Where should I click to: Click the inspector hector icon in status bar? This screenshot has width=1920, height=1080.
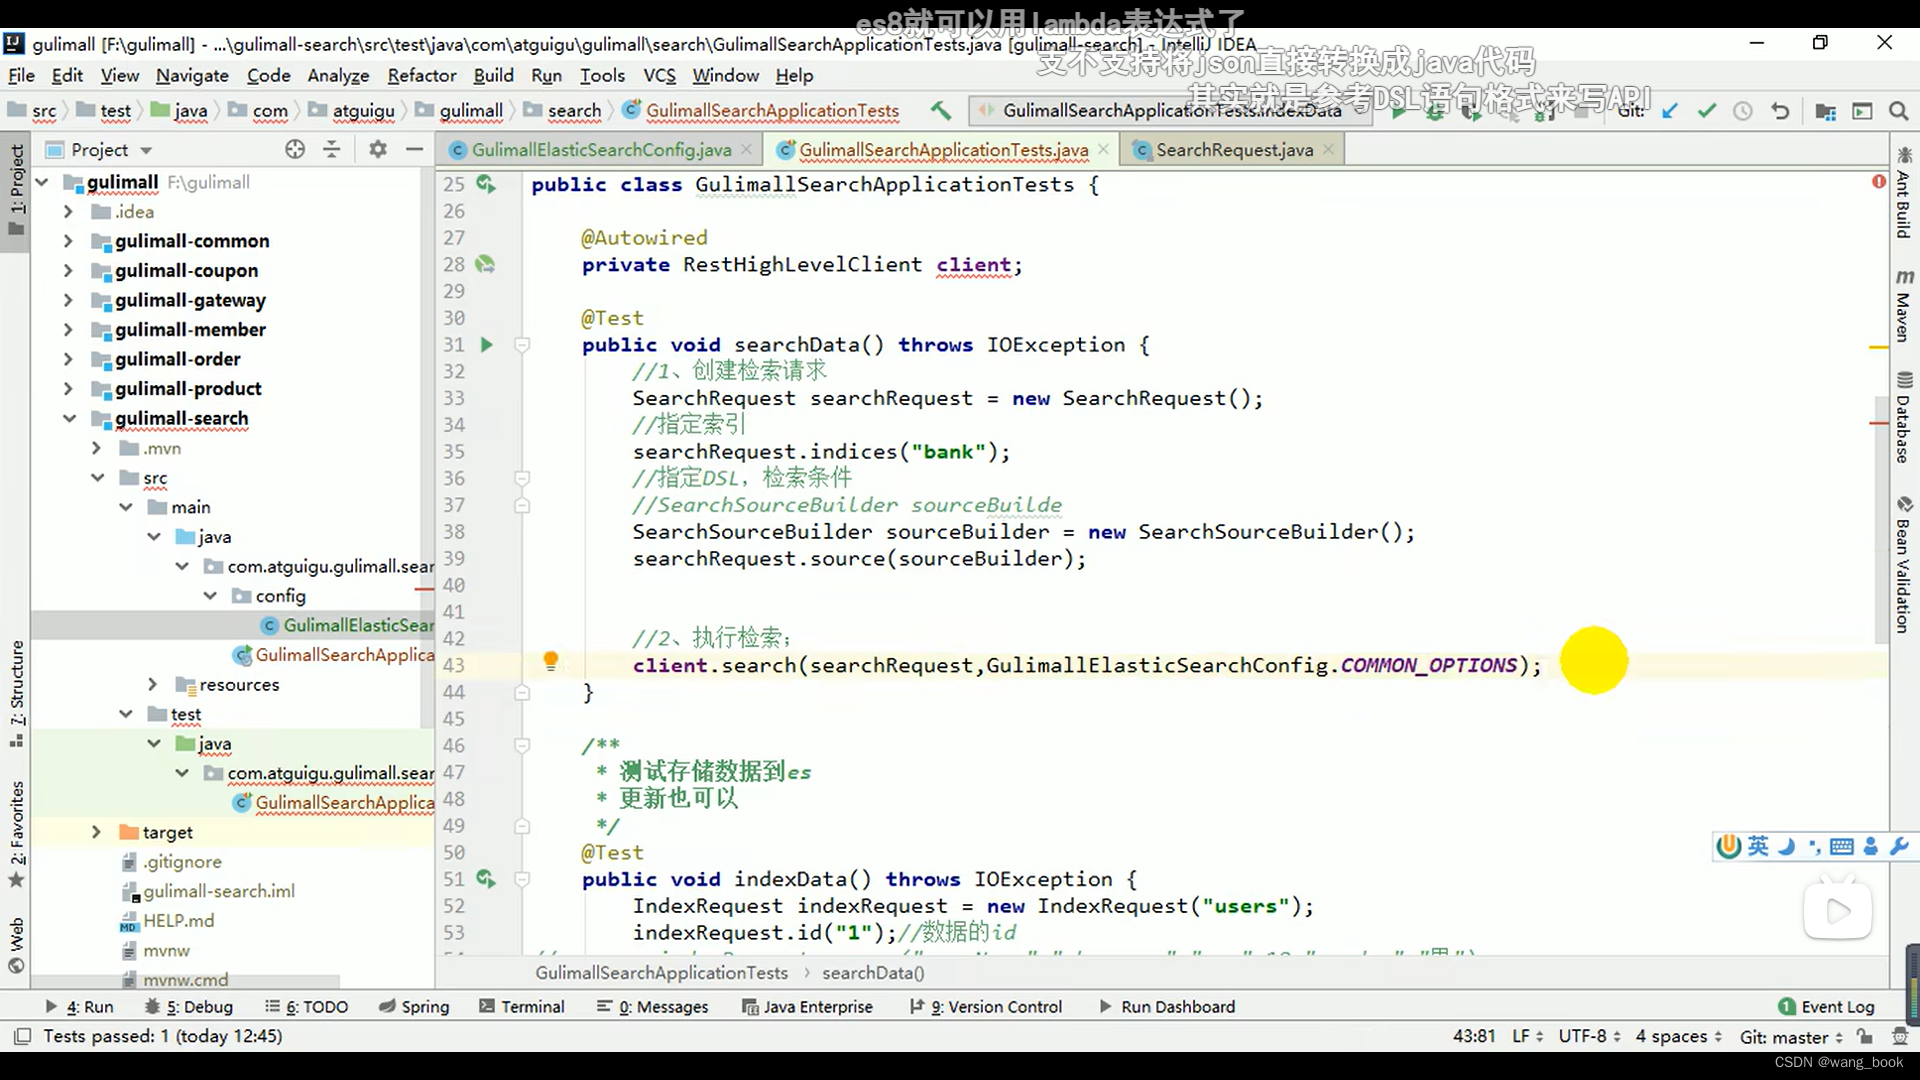tap(1899, 1037)
